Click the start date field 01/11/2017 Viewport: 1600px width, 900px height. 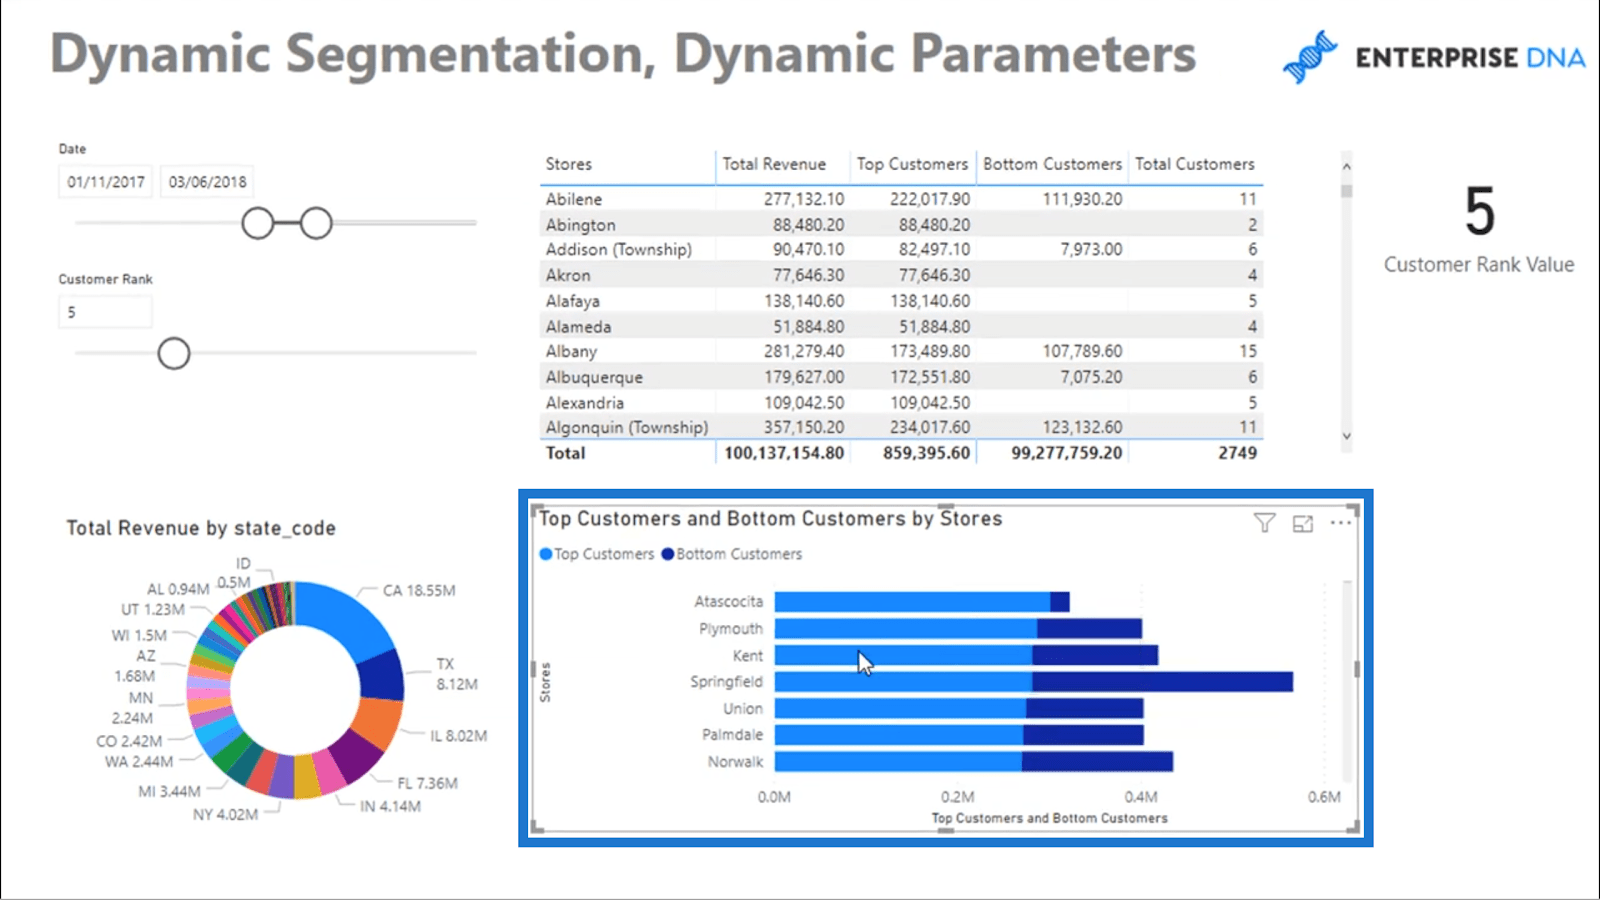(x=106, y=182)
